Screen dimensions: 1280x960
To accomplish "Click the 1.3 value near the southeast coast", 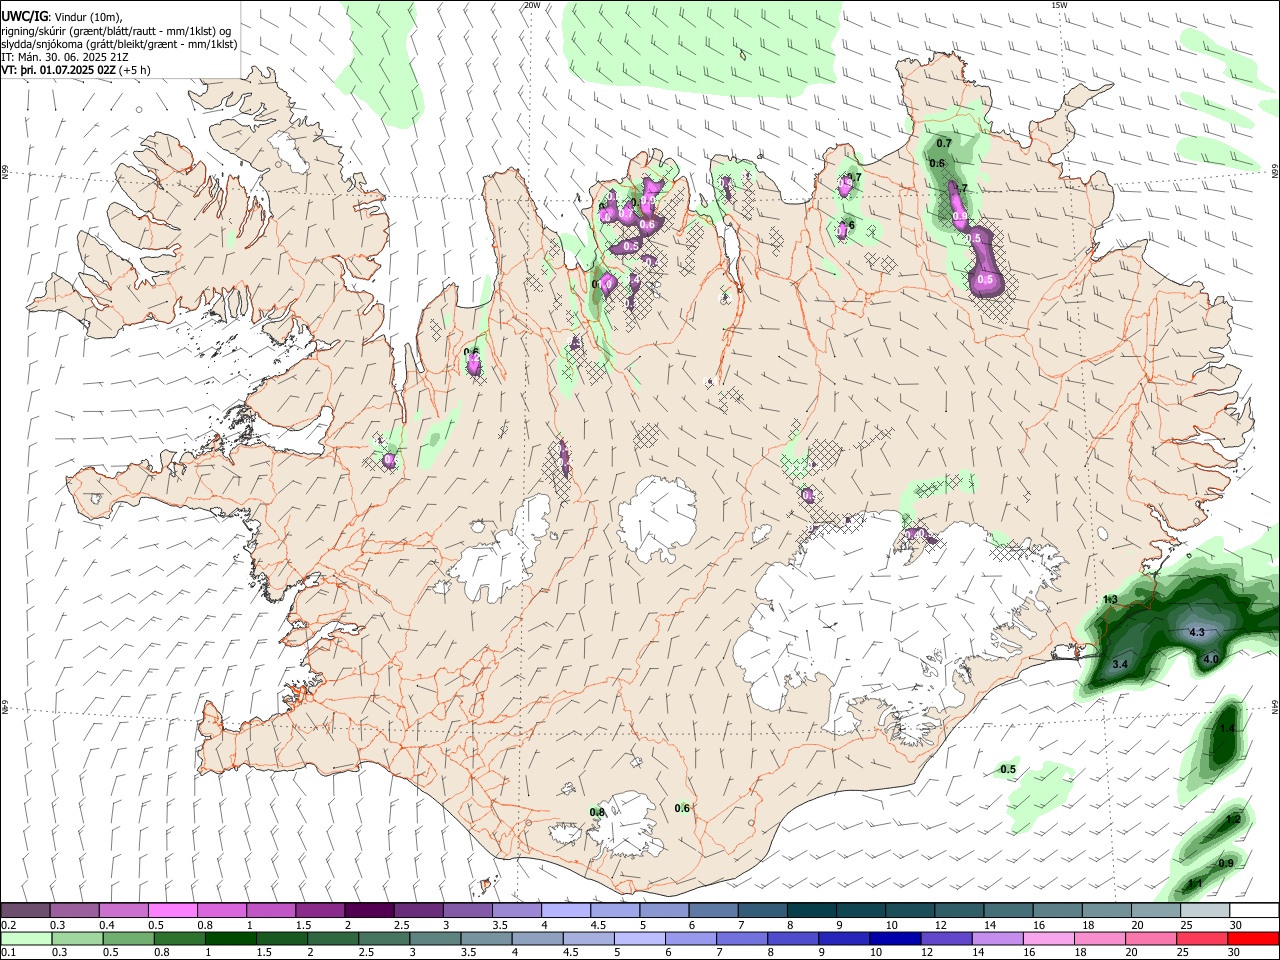I will pos(1110,599).
